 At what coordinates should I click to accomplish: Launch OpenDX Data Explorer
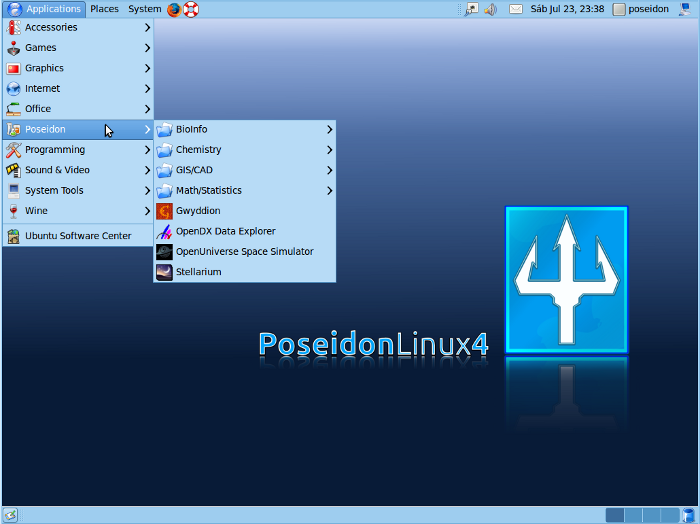click(x=225, y=231)
